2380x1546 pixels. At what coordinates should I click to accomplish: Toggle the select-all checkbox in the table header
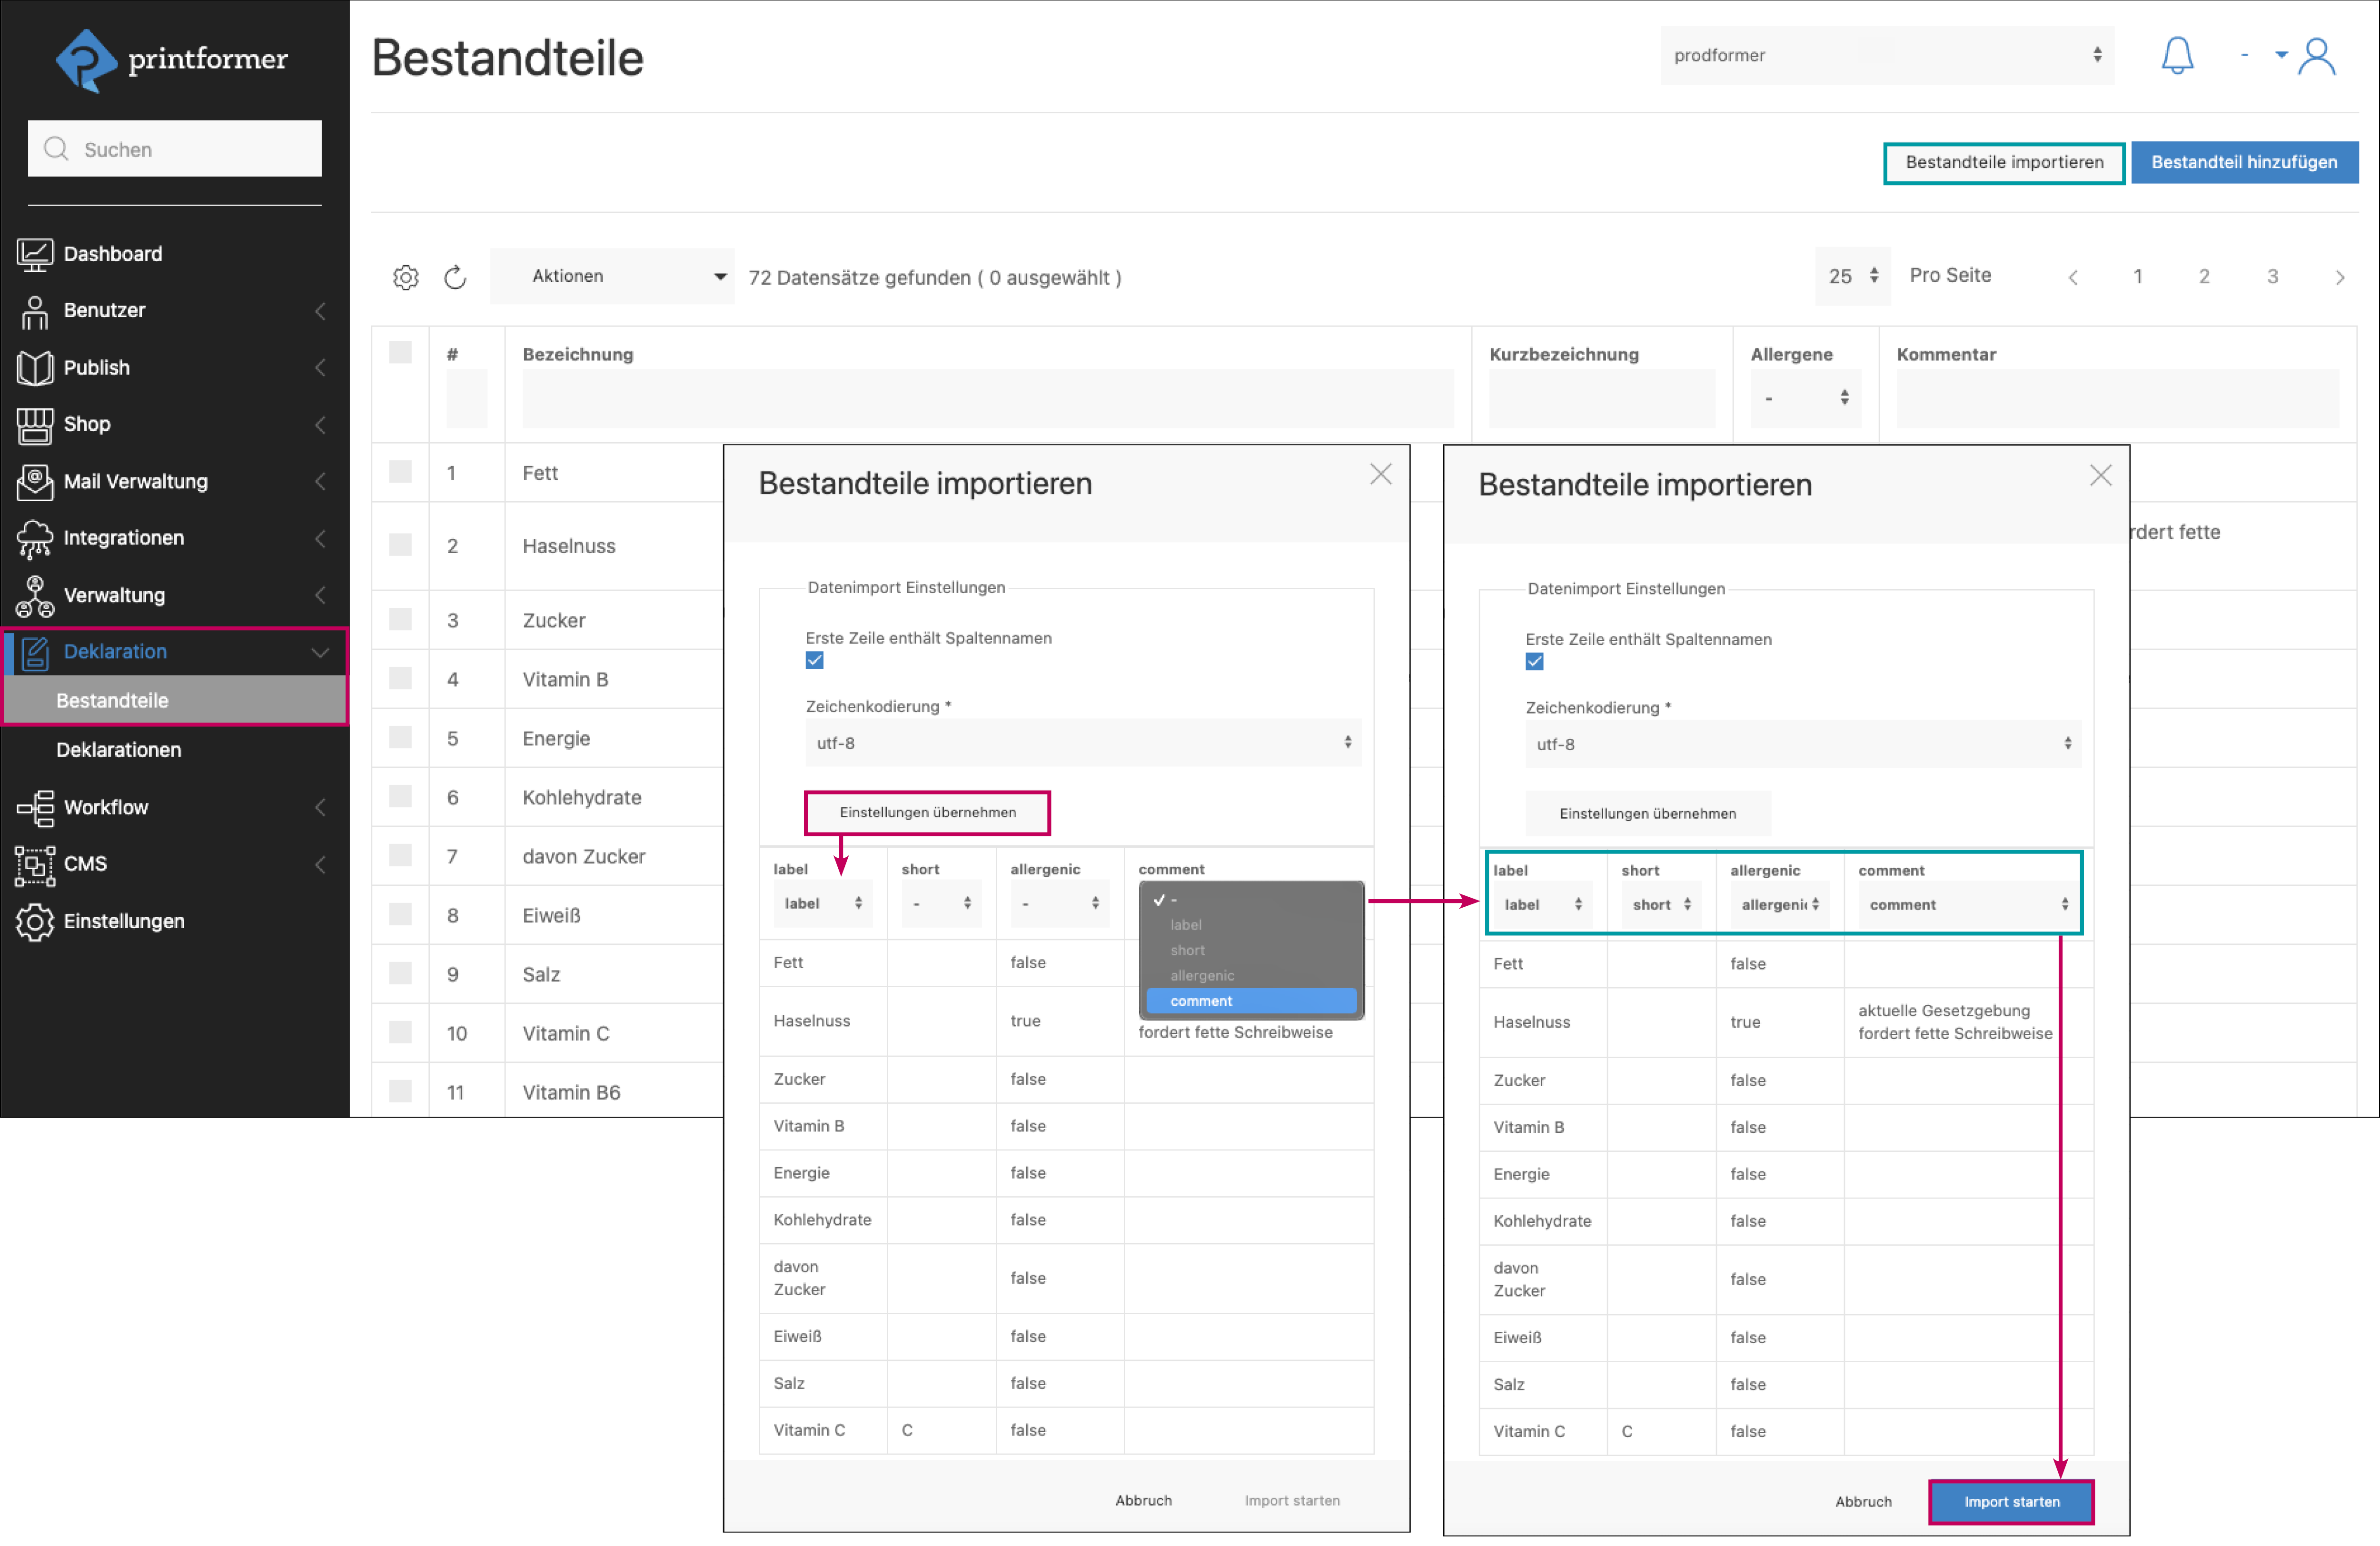click(400, 352)
